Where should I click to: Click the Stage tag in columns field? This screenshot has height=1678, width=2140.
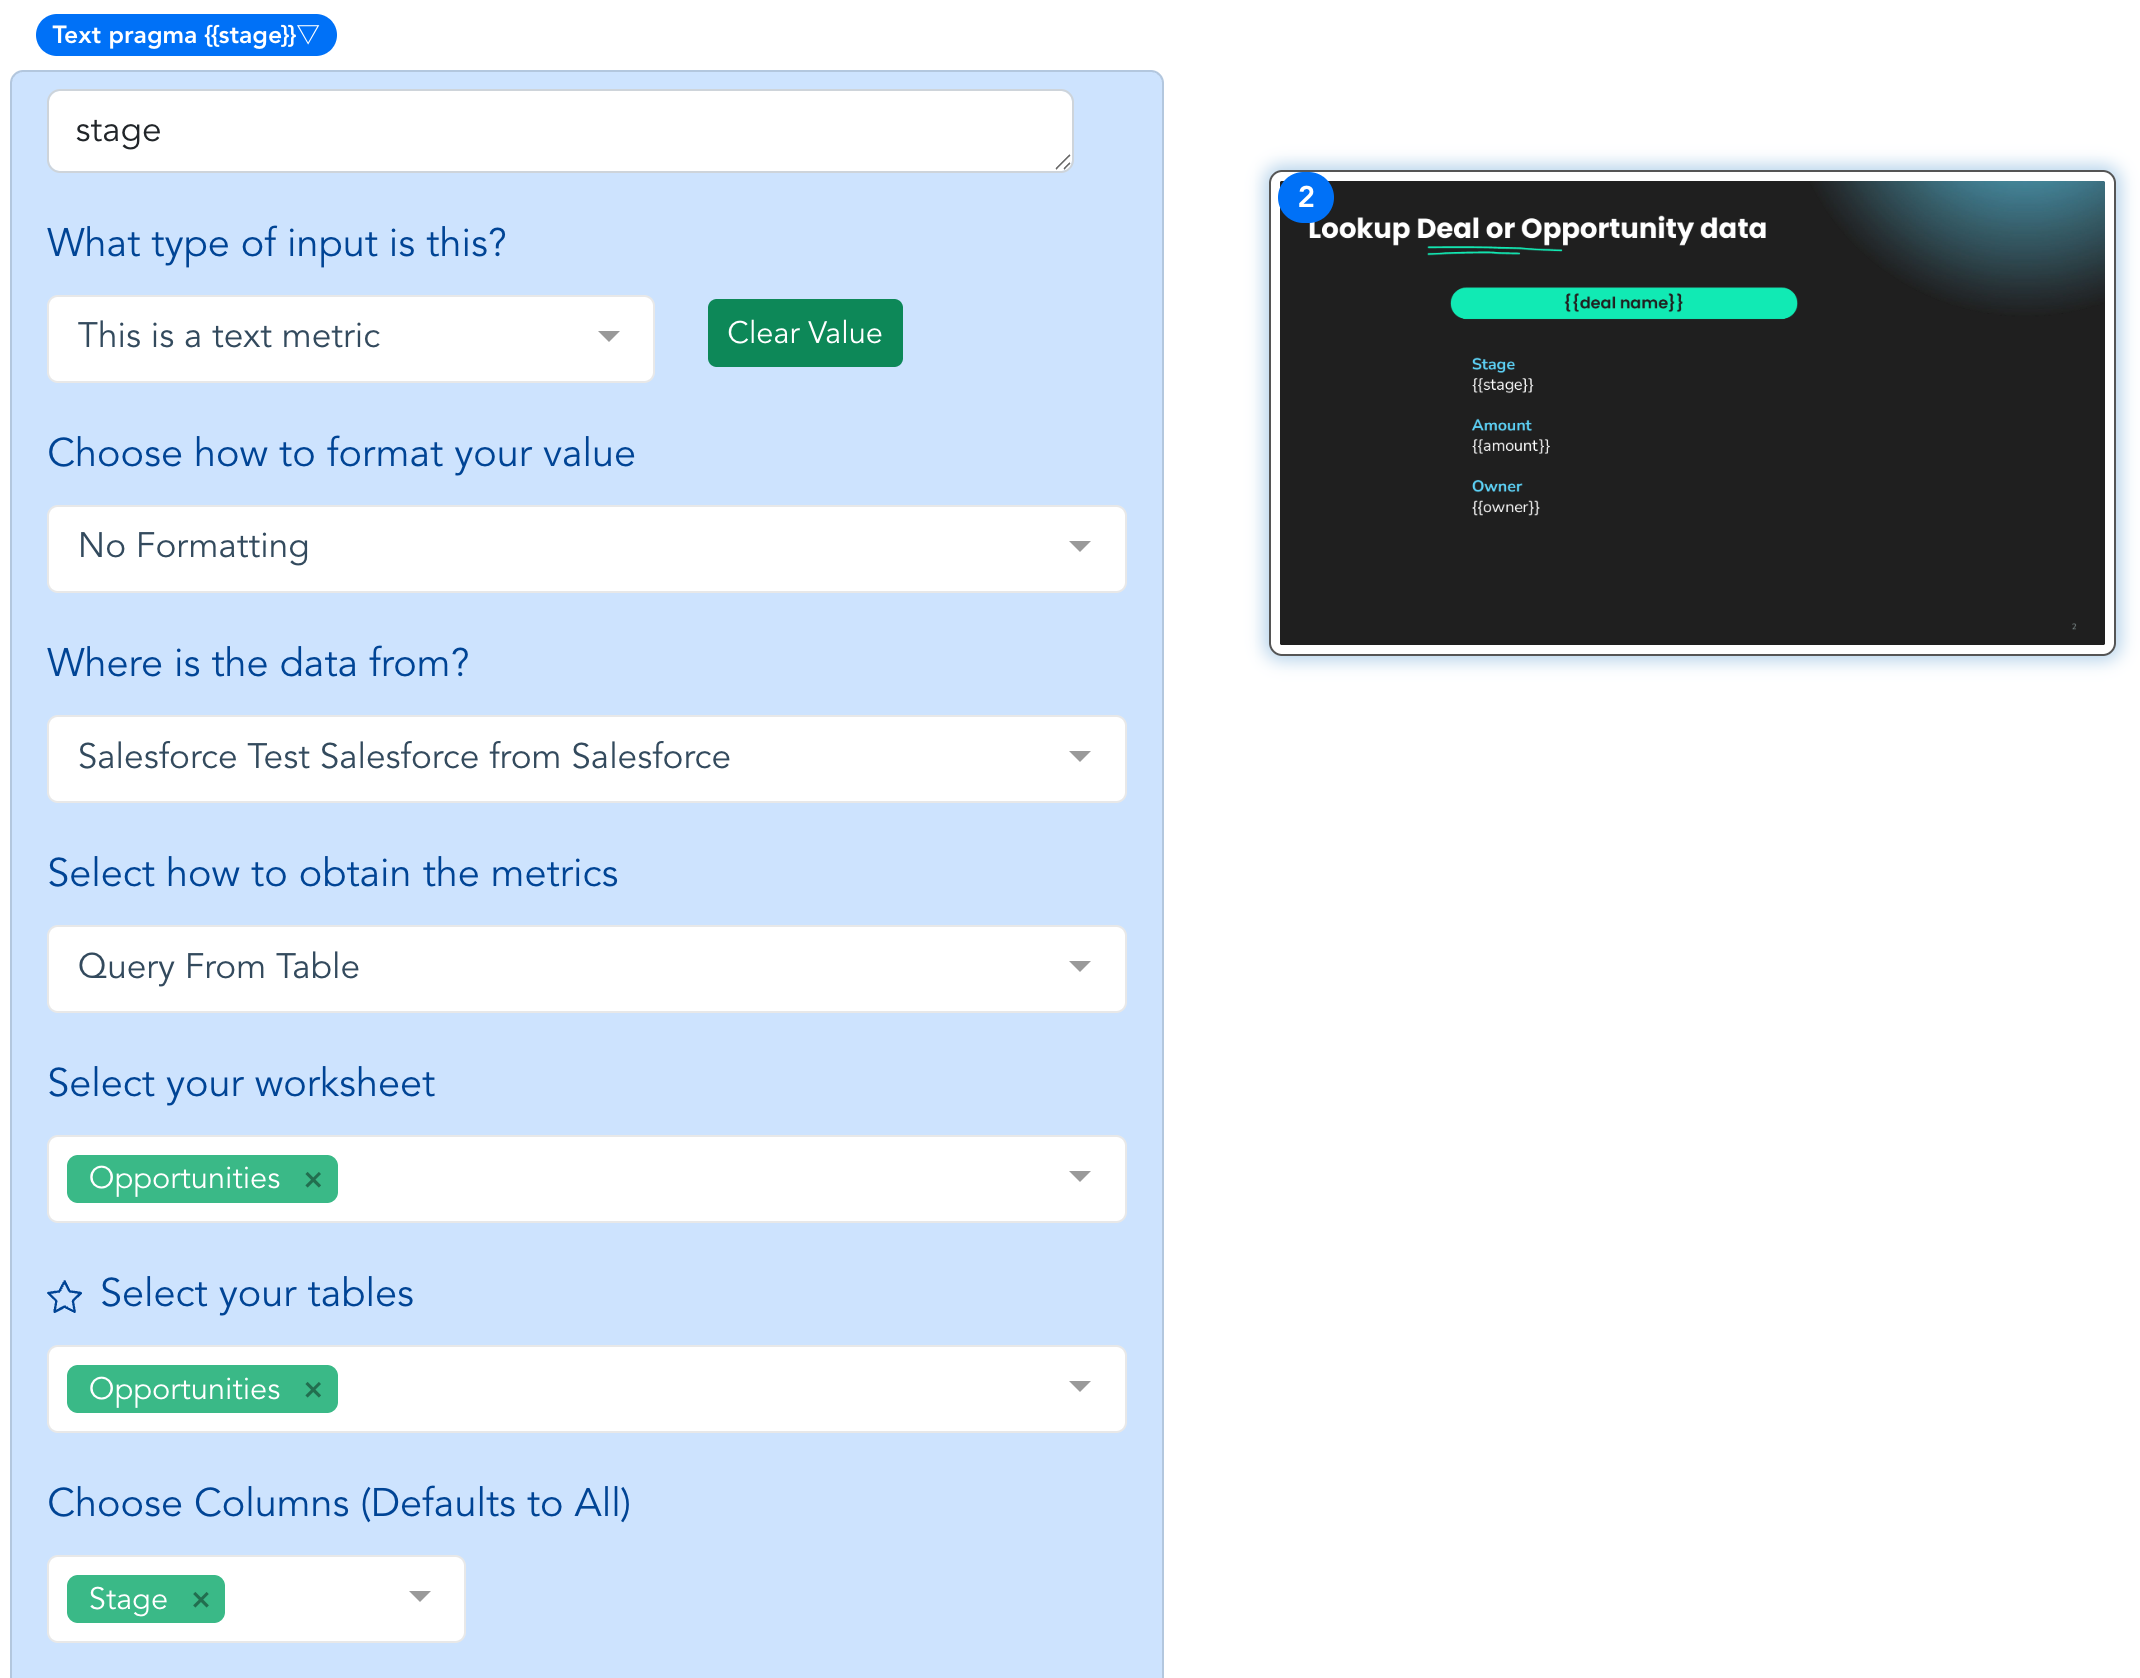click(x=128, y=1599)
